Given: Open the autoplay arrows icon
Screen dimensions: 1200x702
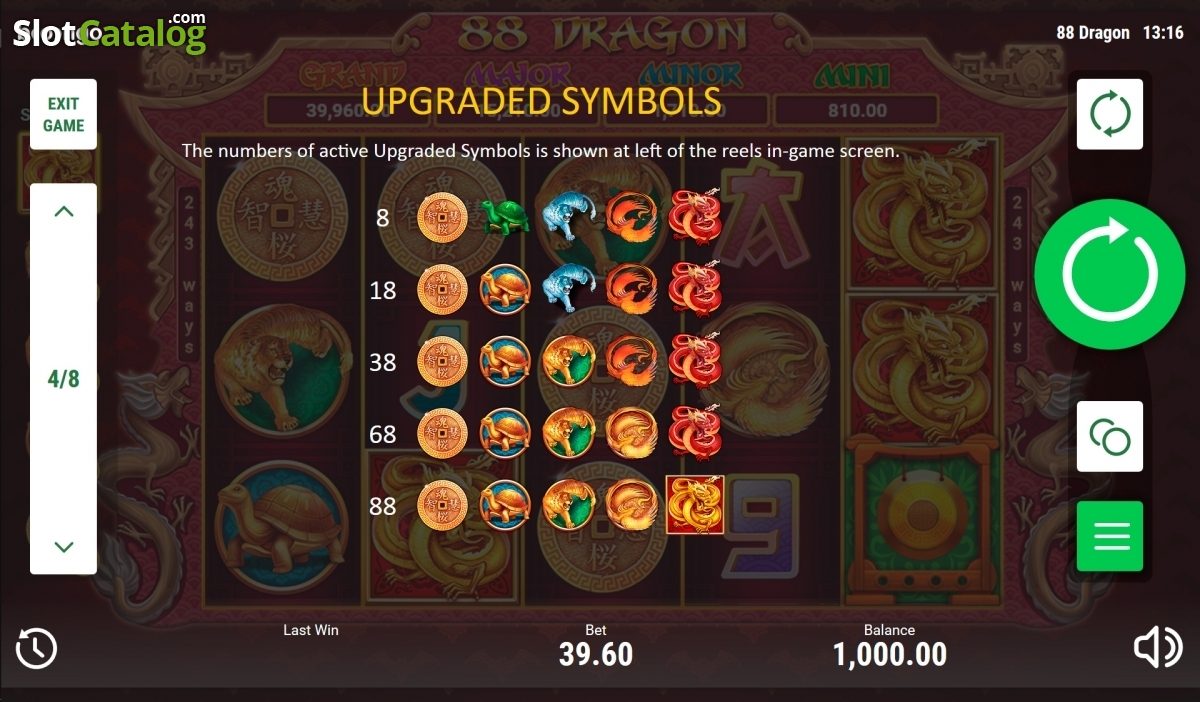Looking at the screenshot, I should point(1110,115).
